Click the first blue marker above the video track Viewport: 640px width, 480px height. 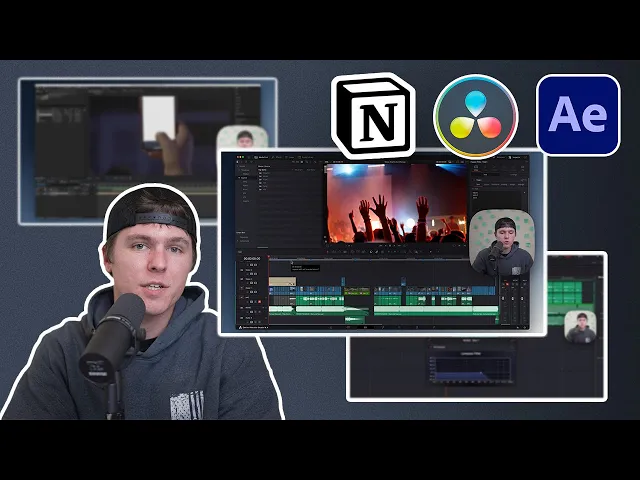(x=343, y=281)
